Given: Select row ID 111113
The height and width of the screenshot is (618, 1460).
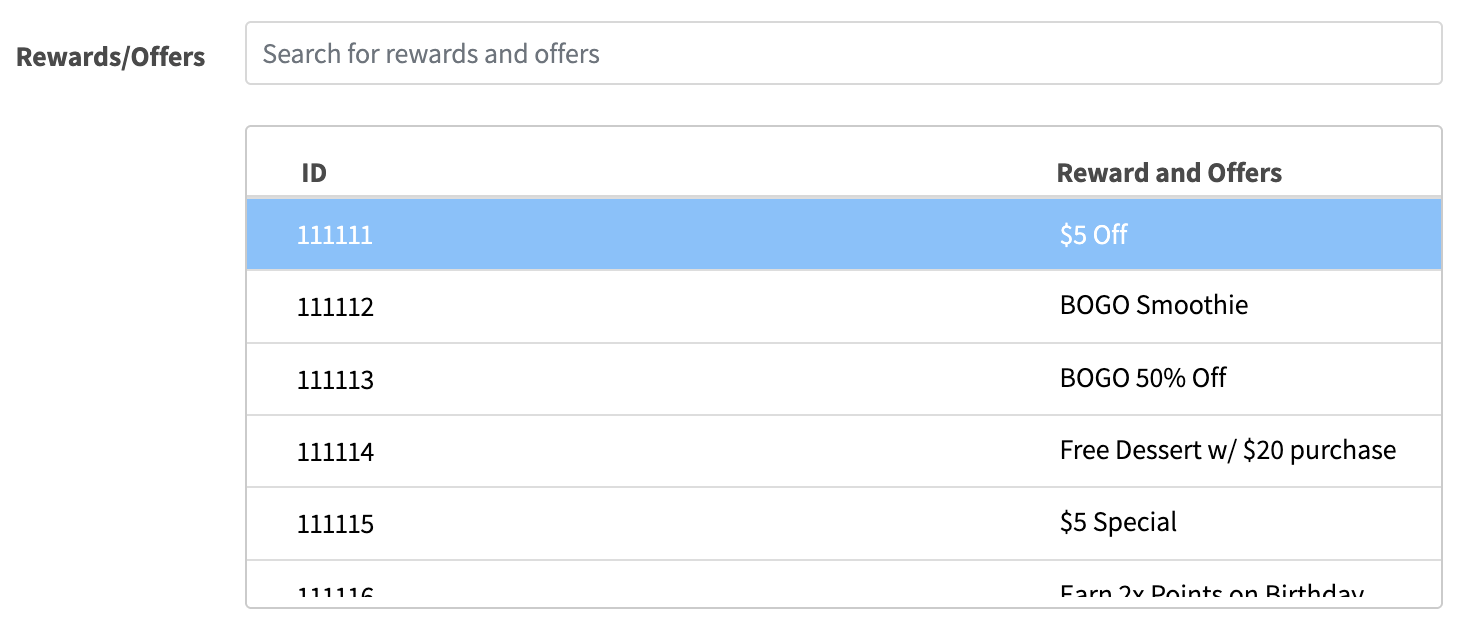Looking at the screenshot, I should coord(335,380).
